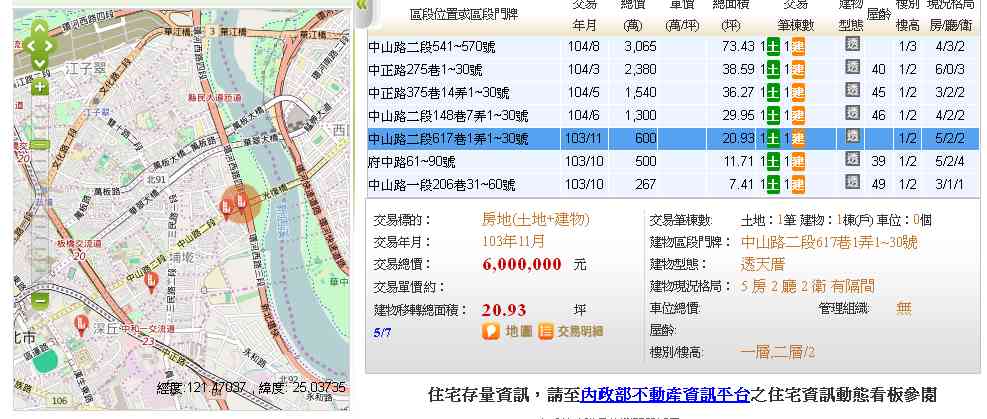The height and width of the screenshot is (419, 987).
Task: Click the 透 building type icon in 206巷 row
Action: coord(852,182)
